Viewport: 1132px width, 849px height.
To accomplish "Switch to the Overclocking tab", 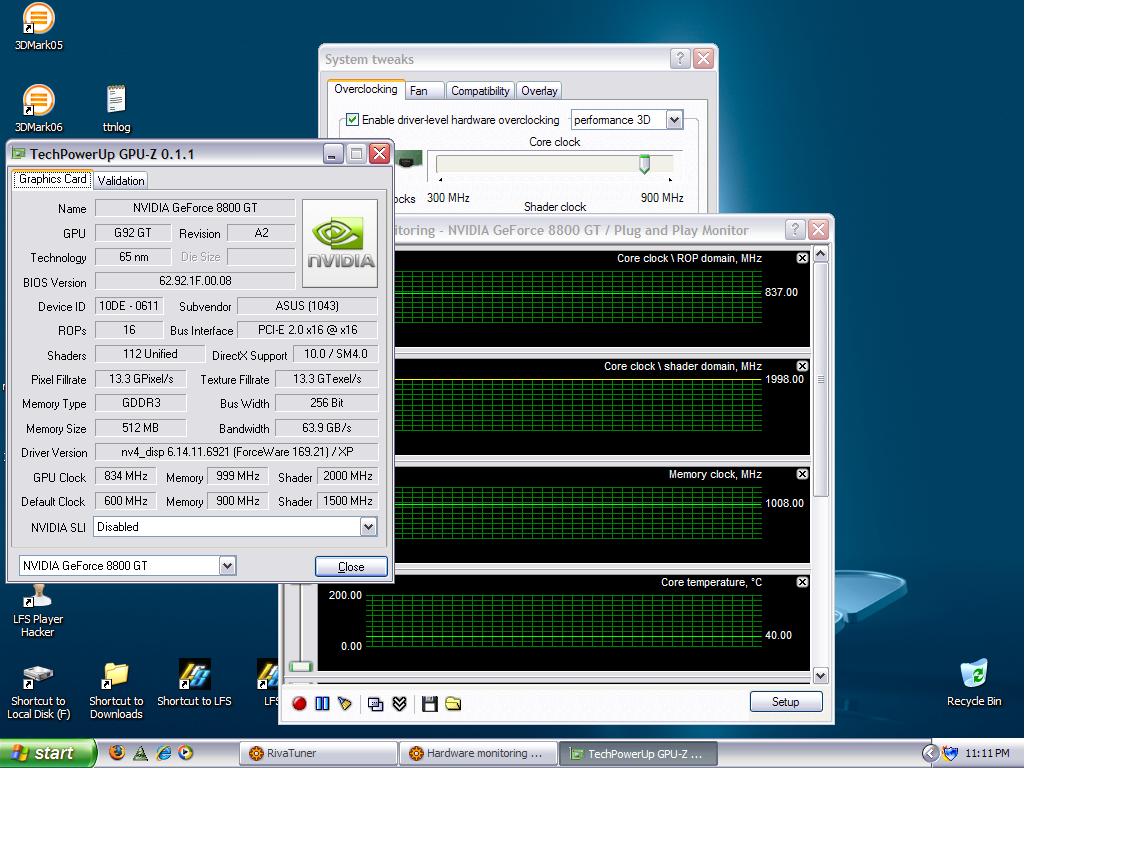I will [x=365, y=89].
